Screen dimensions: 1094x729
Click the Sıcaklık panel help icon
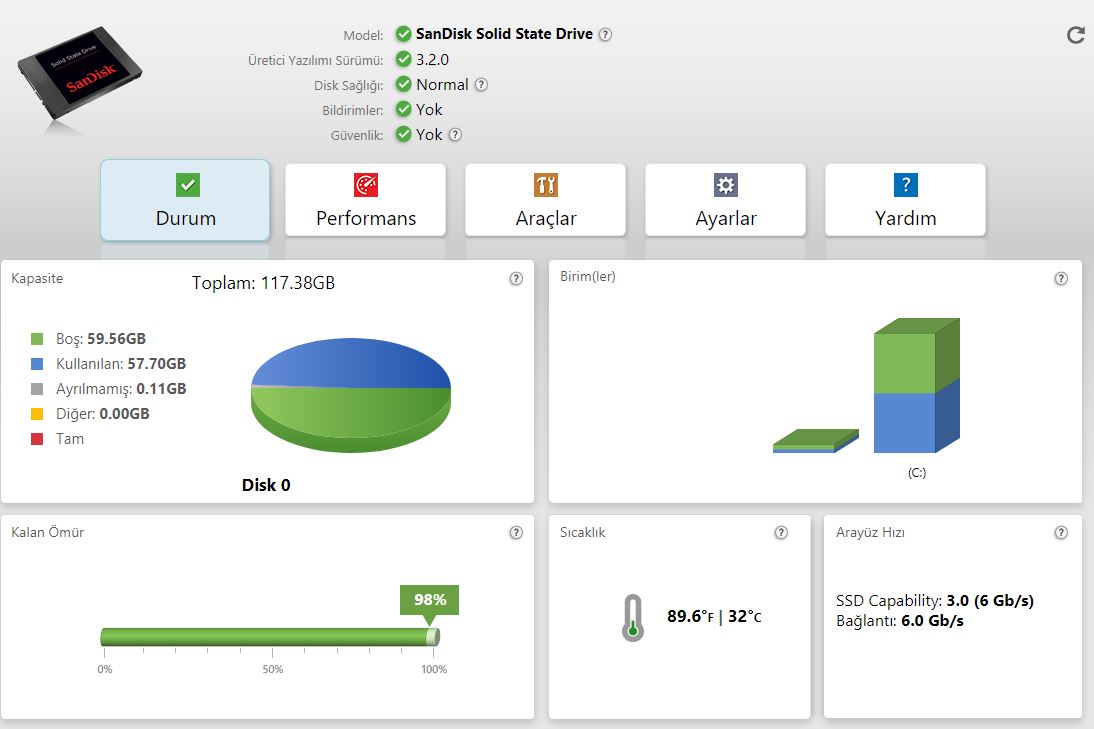(x=781, y=532)
